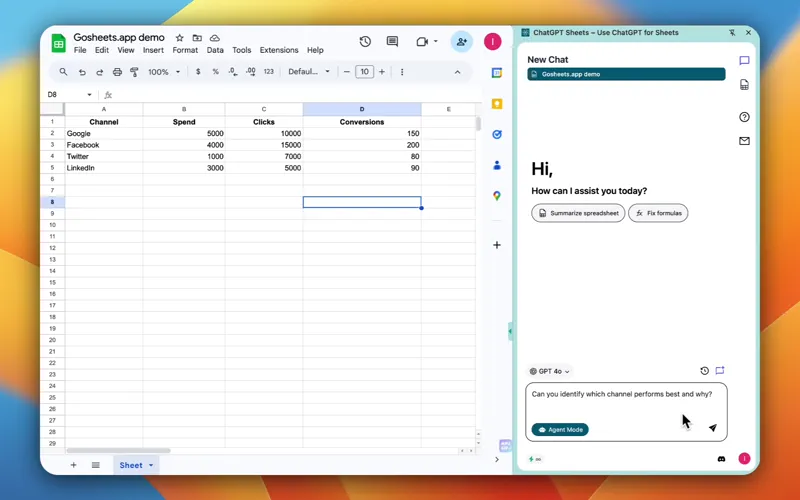
Task: Open the Extensions menu
Action: [279, 50]
